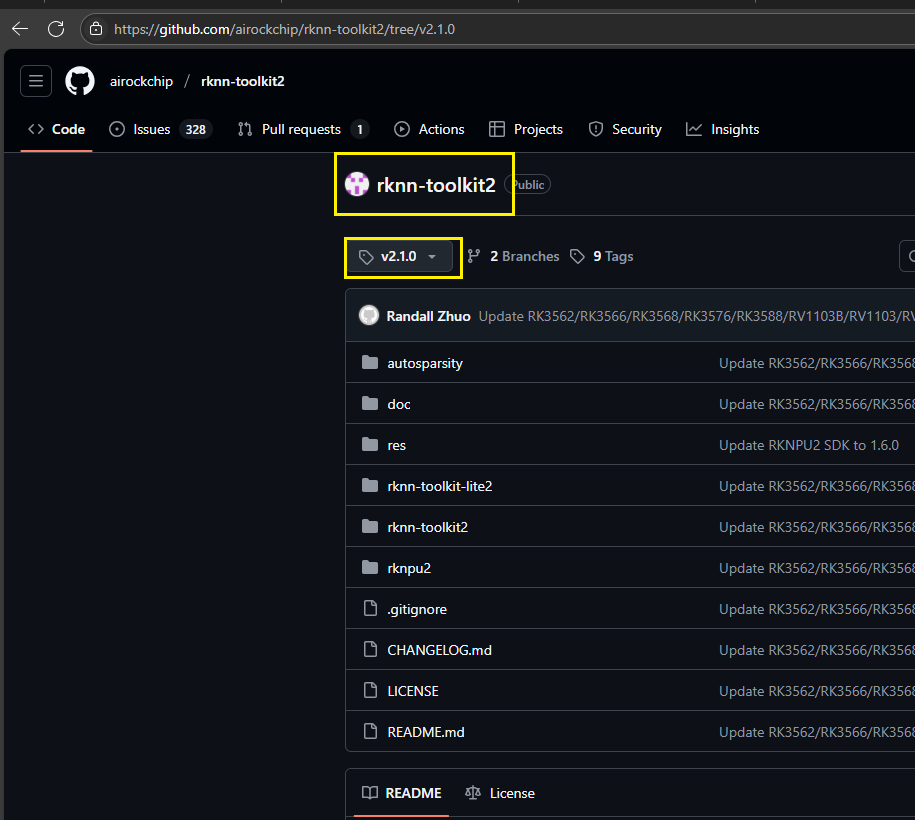915x820 pixels.
Task: Open the rknn-toolkit-lite2 folder
Action: click(439, 486)
